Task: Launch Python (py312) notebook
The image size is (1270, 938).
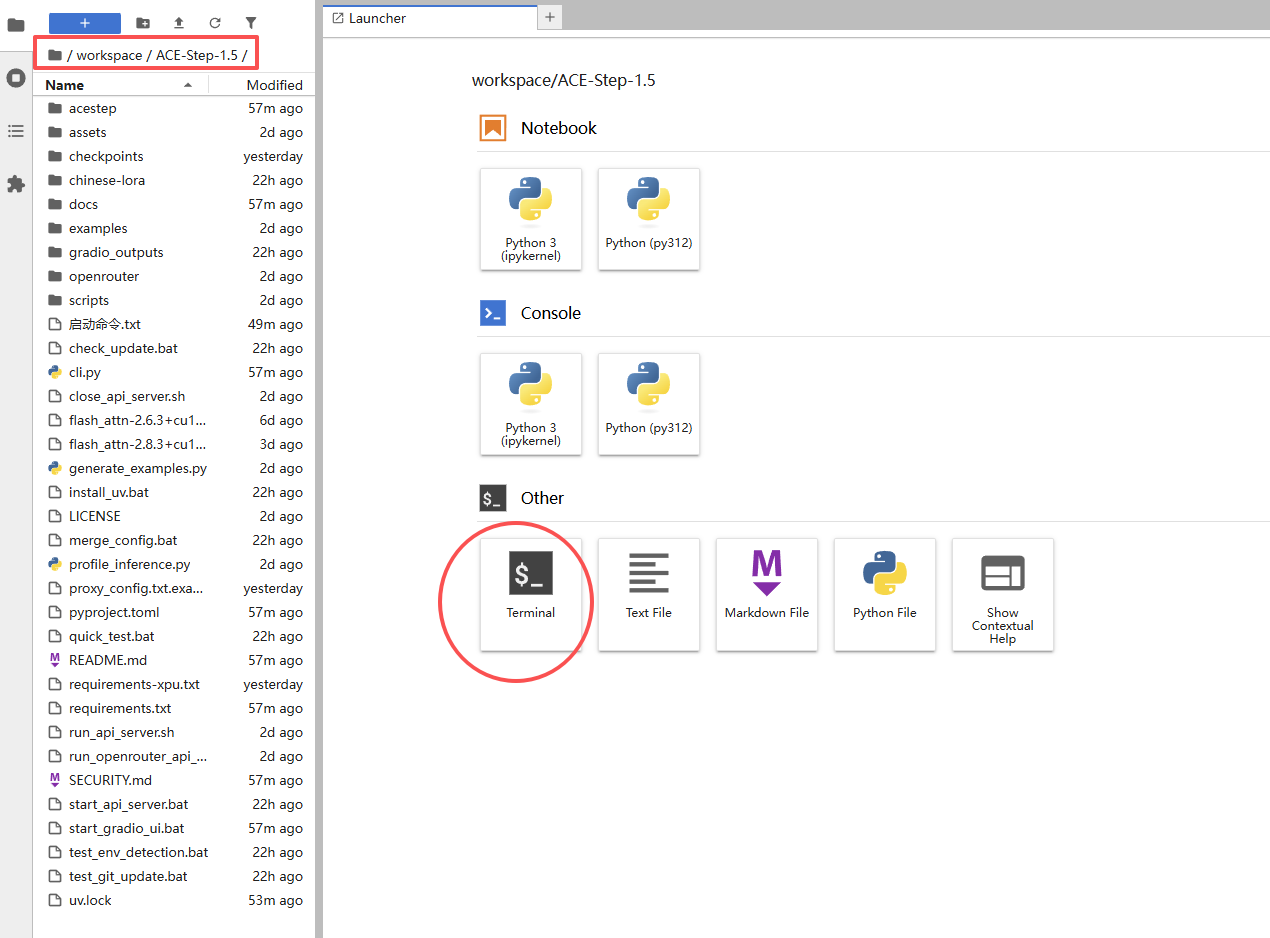Action: (x=648, y=218)
